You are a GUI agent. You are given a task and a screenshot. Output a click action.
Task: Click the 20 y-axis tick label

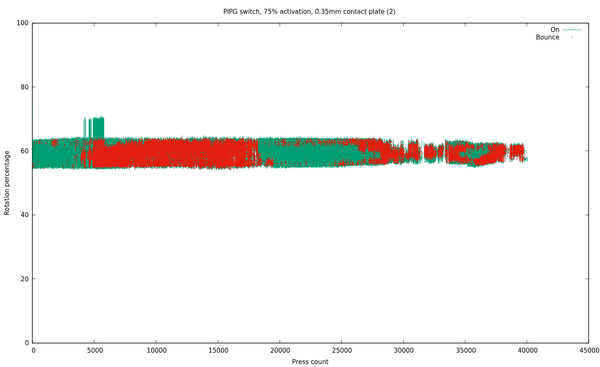click(24, 279)
